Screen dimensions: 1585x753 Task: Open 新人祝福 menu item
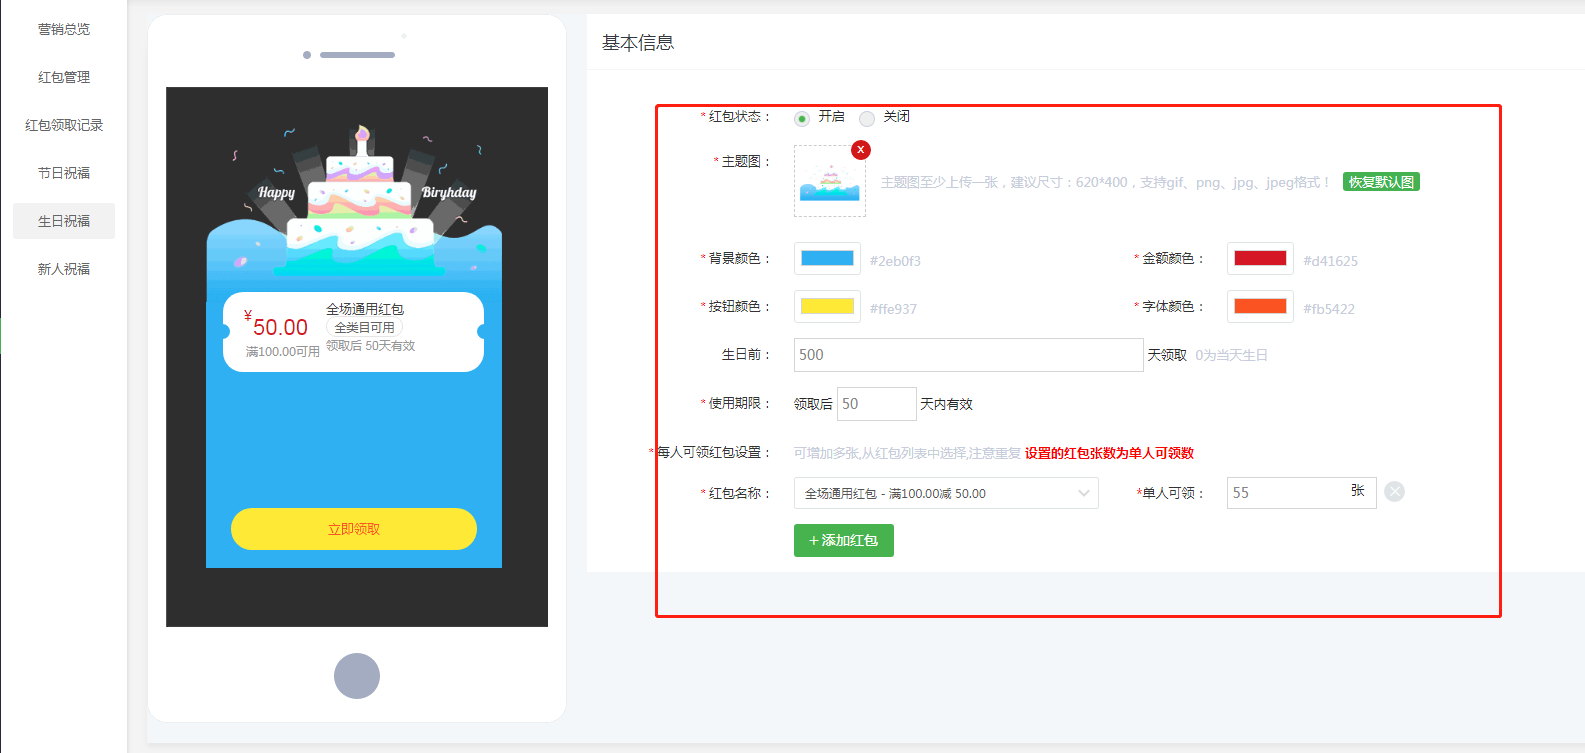(64, 269)
